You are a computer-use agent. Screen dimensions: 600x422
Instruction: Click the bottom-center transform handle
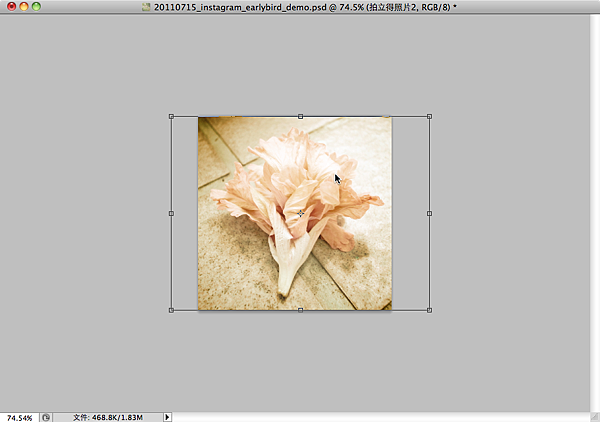300,310
